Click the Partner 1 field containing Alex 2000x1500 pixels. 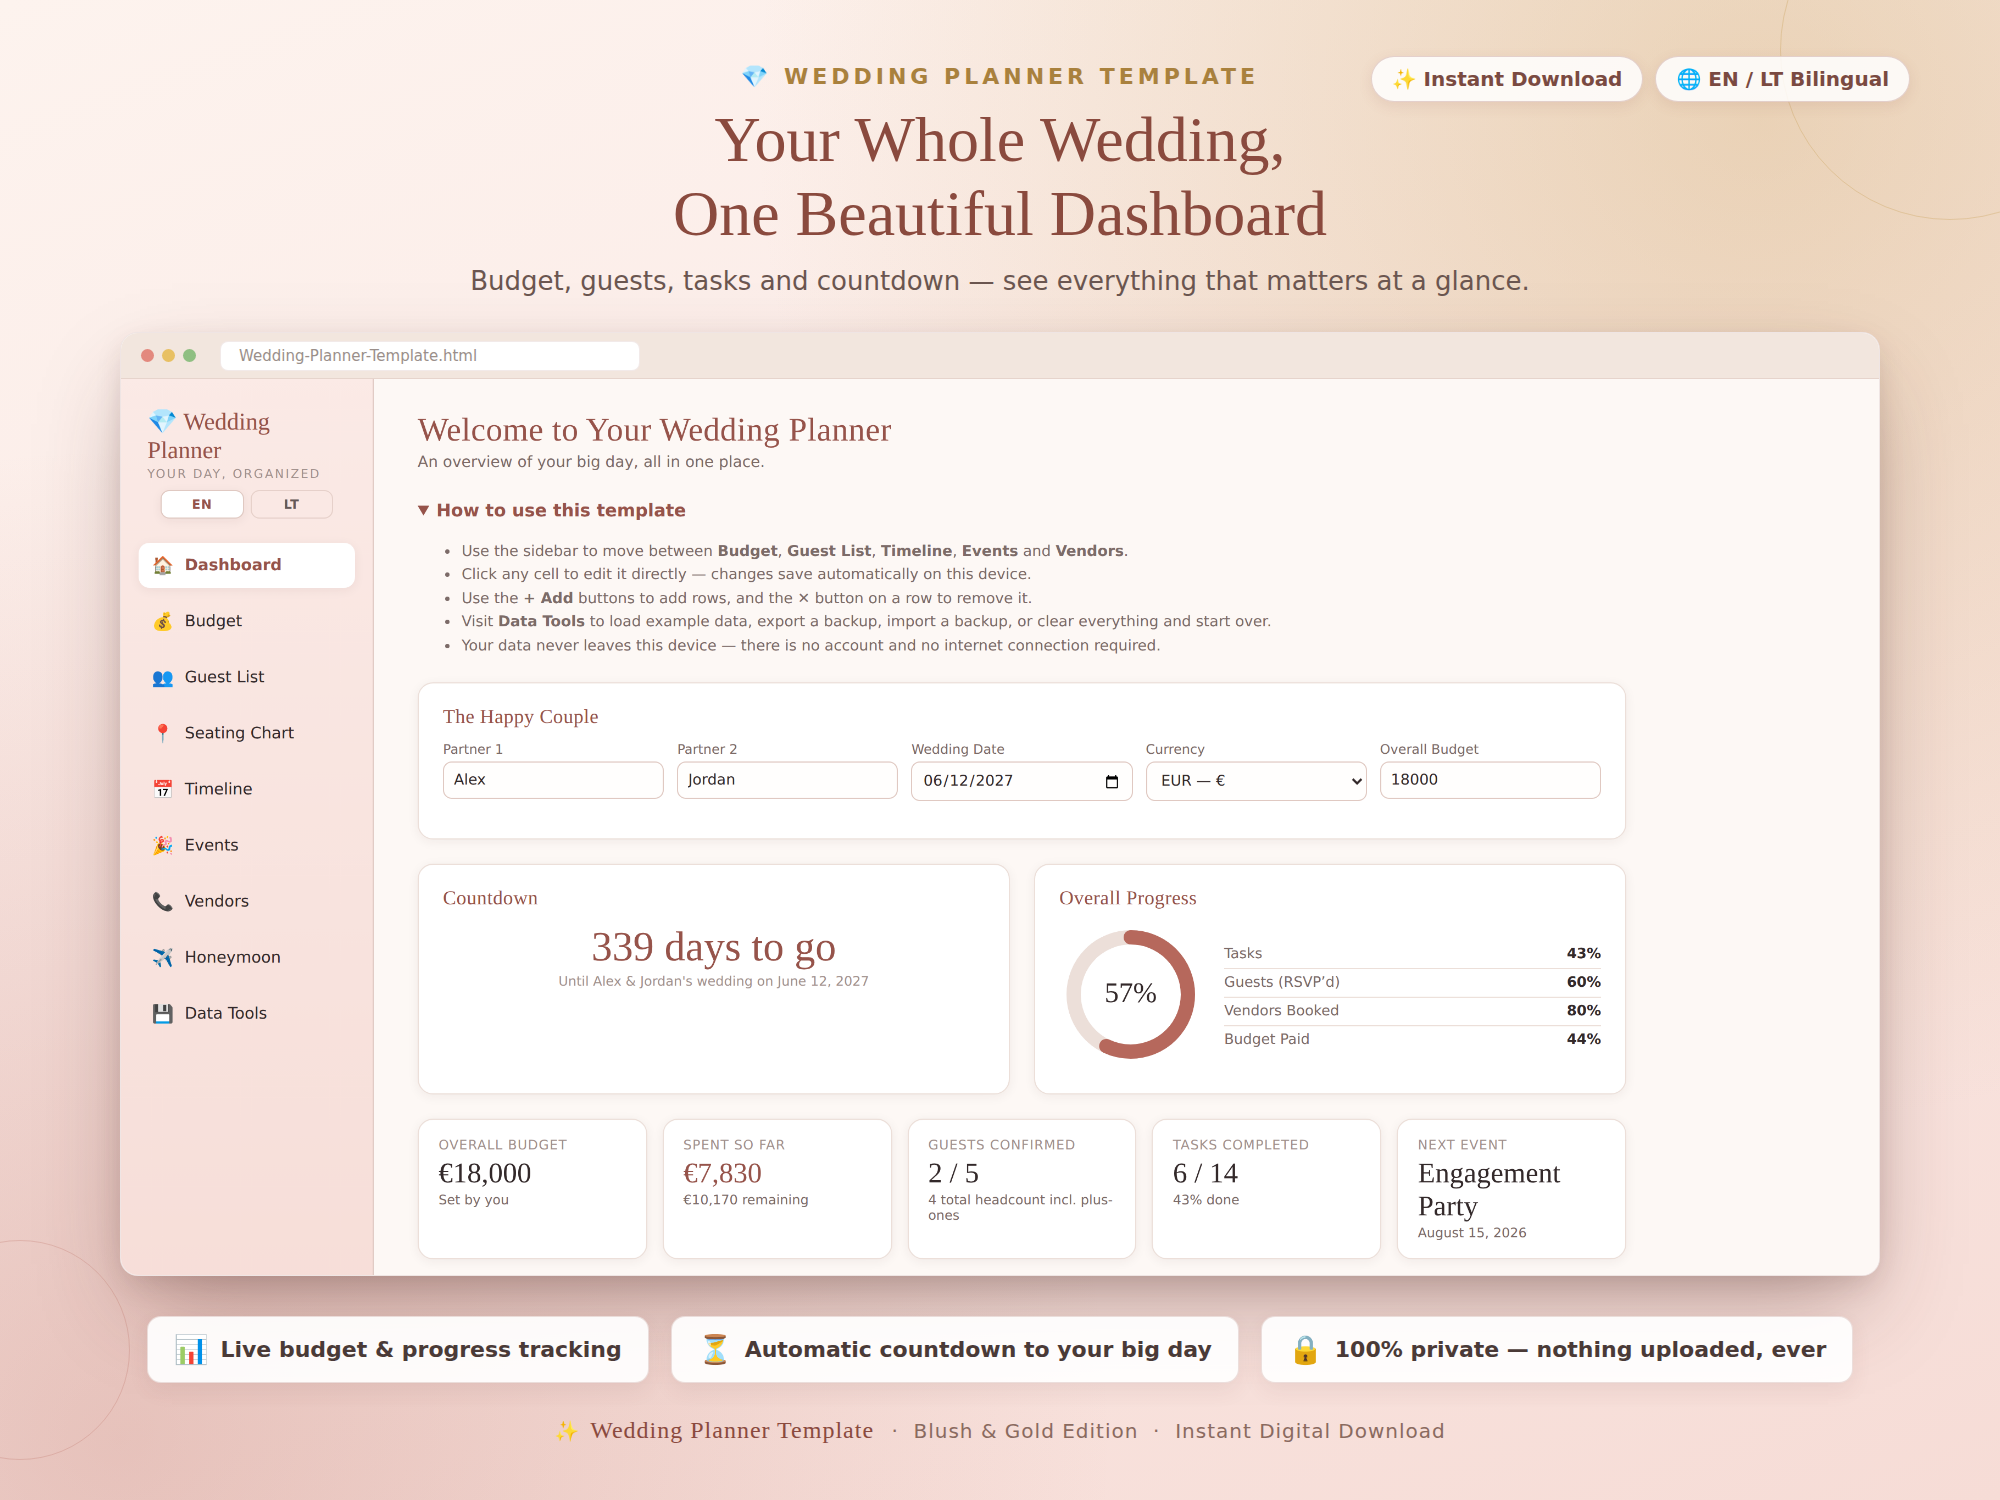(x=553, y=780)
